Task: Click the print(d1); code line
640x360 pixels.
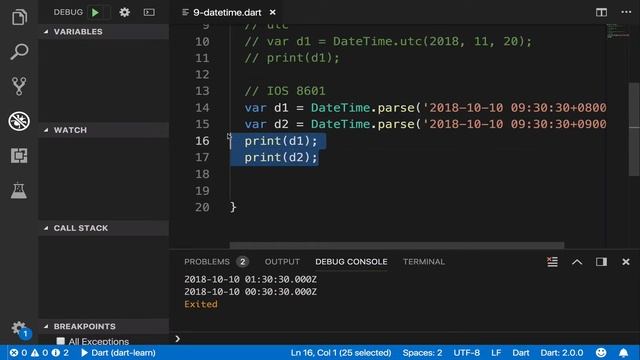Action: tap(281, 141)
